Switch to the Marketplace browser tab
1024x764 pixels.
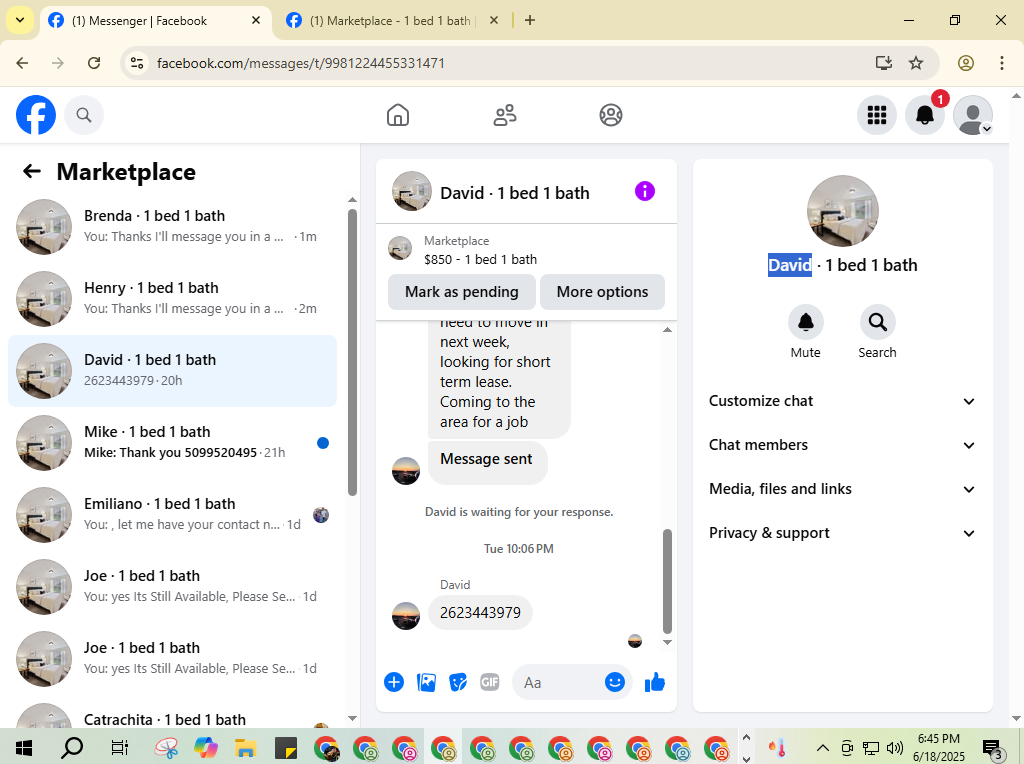[x=391, y=20]
